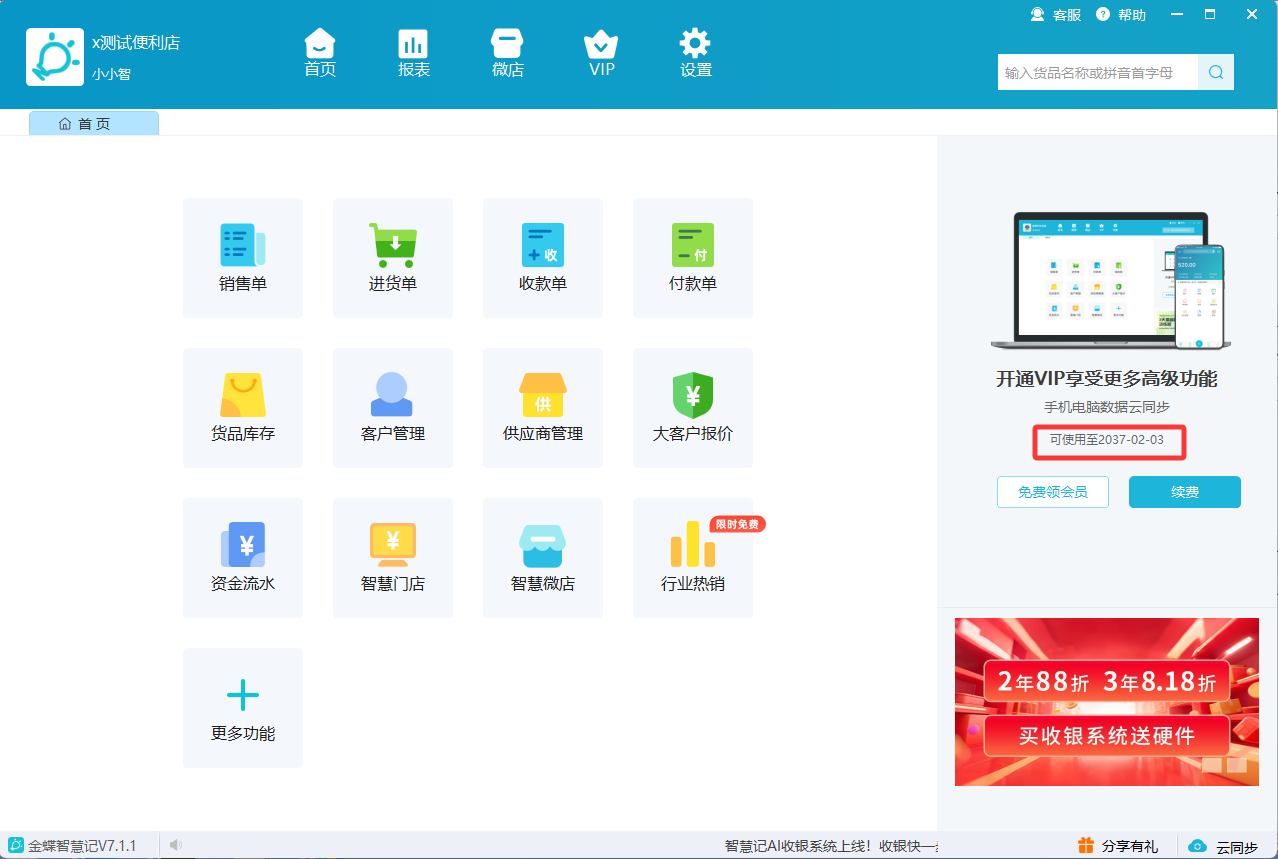Open the 销售单 sales order module

tap(243, 258)
